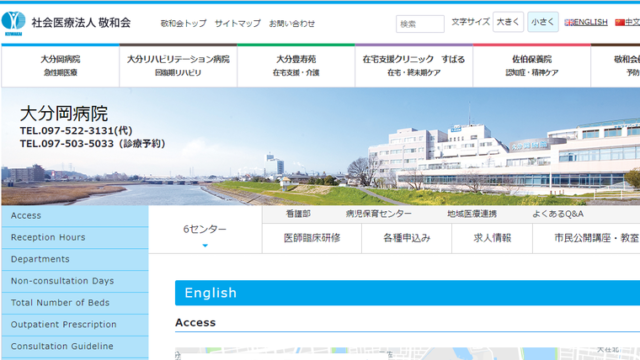The image size is (640, 360).
Task: Open the よくあるQ&A link
Action: click(x=558, y=214)
